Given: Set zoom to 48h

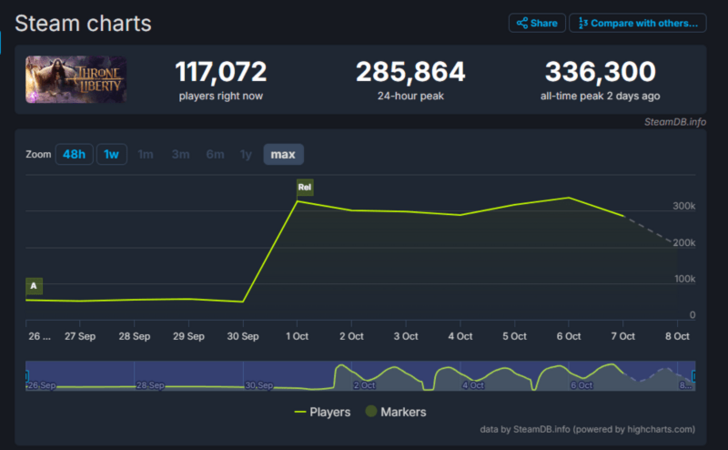Looking at the screenshot, I should pyautogui.click(x=74, y=154).
